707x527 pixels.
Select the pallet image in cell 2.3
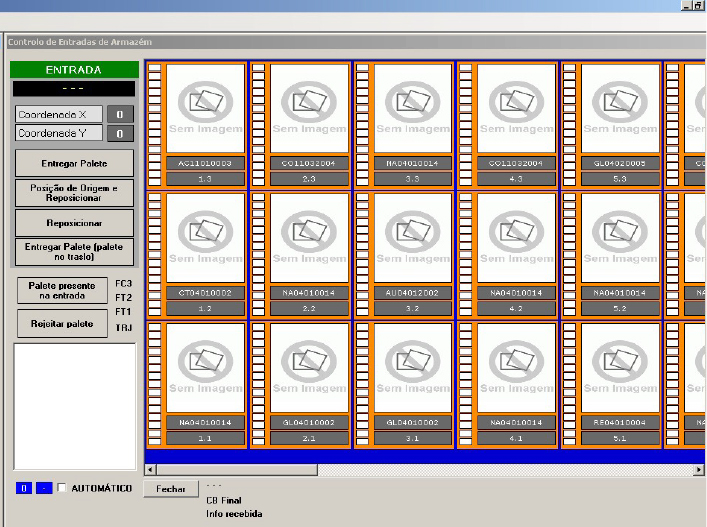click(309, 109)
